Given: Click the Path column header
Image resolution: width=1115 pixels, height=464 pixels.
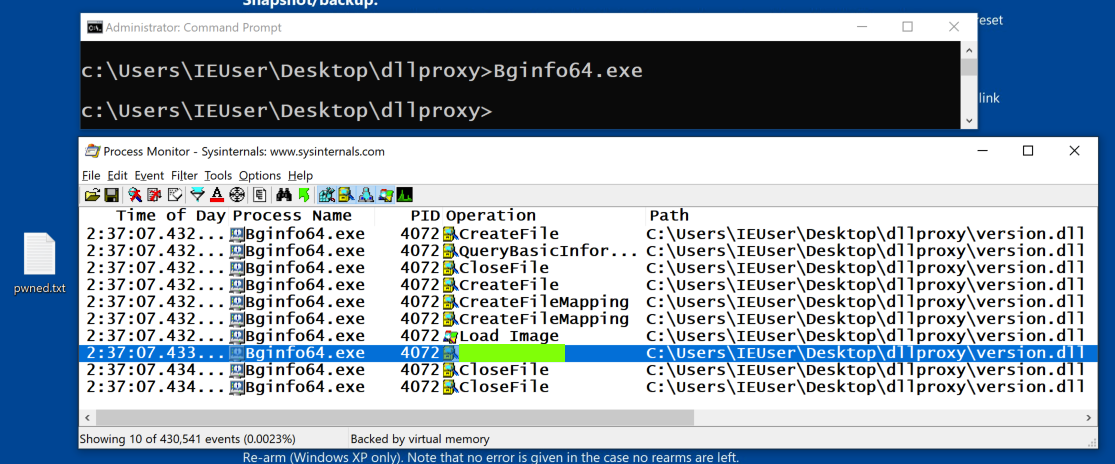Looking at the screenshot, I should 668,215.
